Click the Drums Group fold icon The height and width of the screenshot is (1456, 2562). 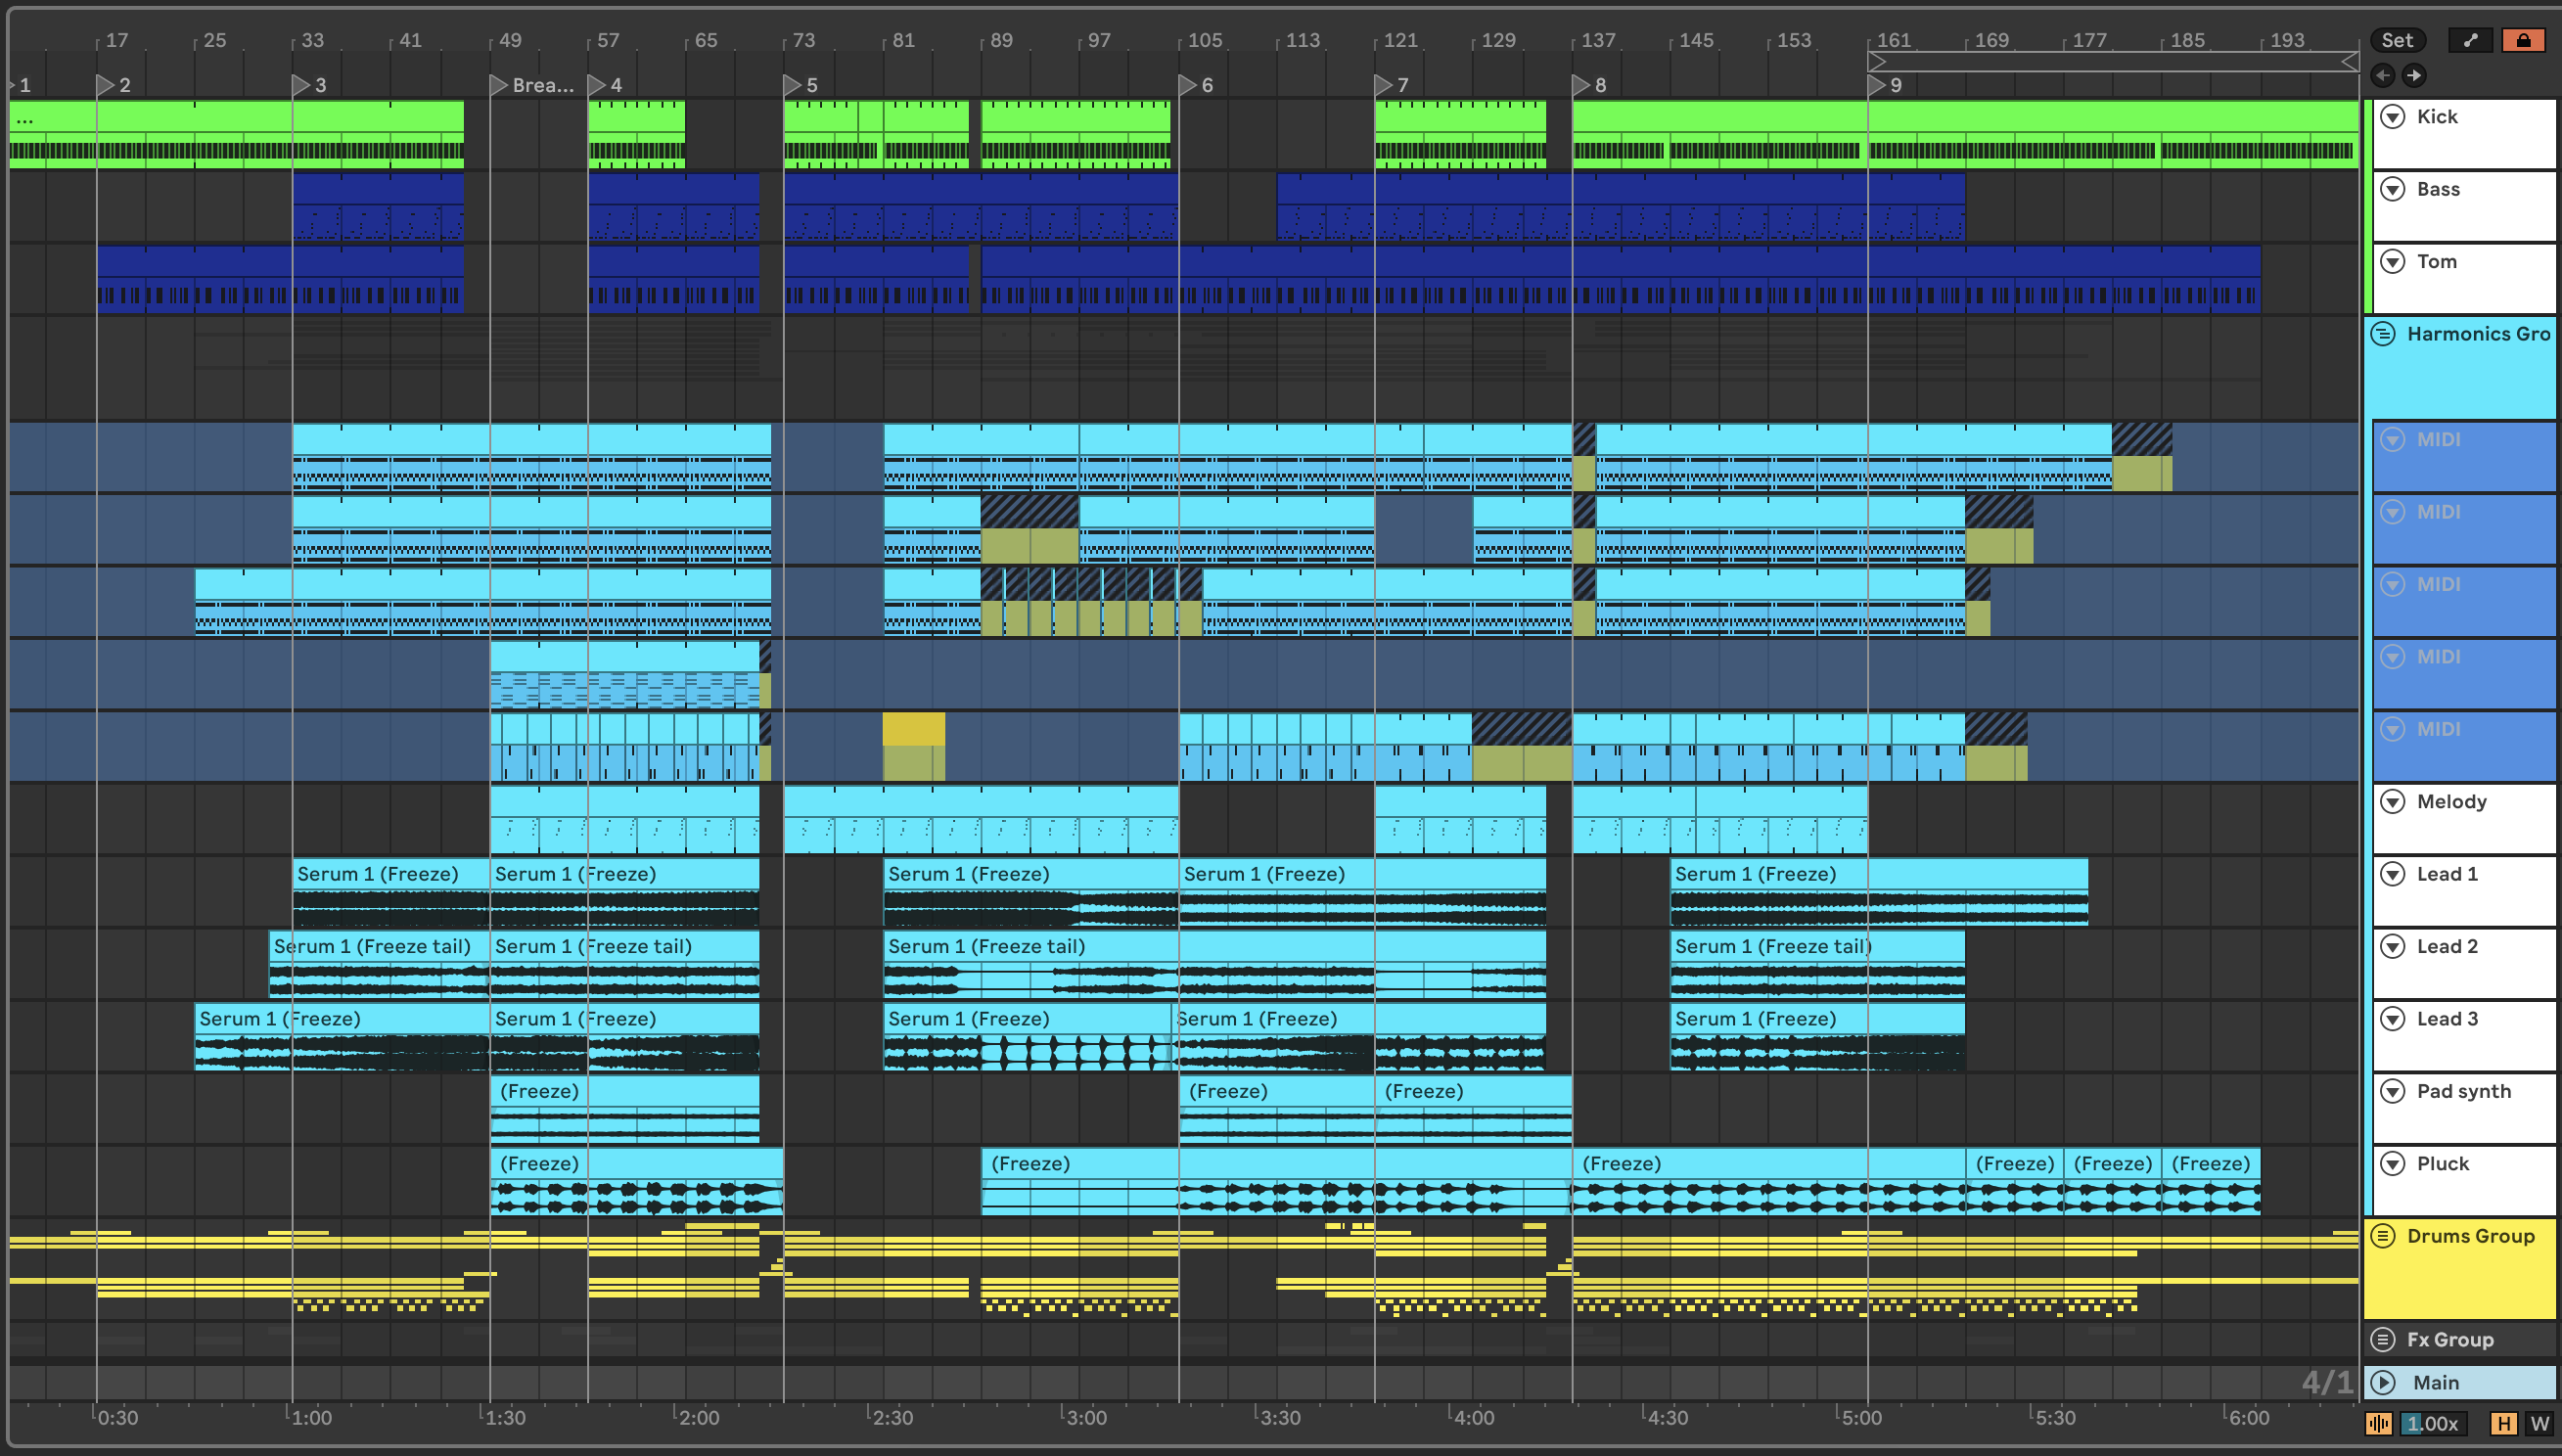2384,1236
